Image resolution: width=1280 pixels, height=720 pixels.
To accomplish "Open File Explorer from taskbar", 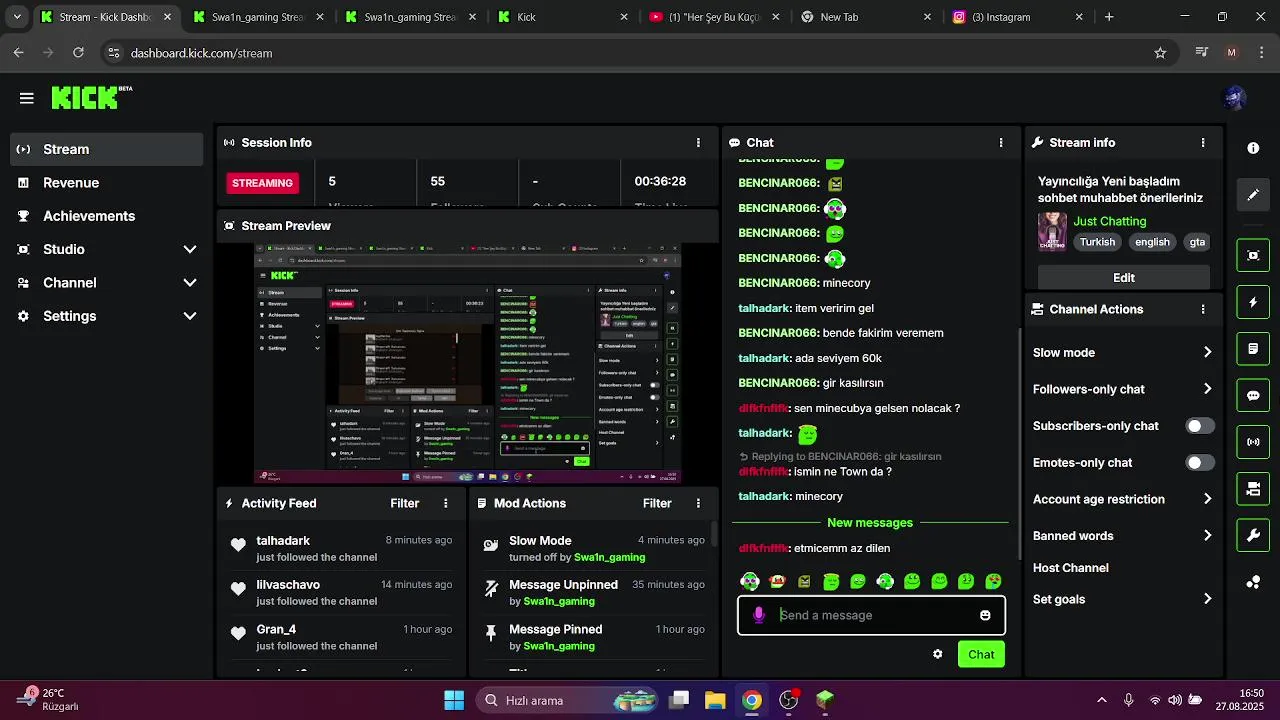I will coord(715,700).
